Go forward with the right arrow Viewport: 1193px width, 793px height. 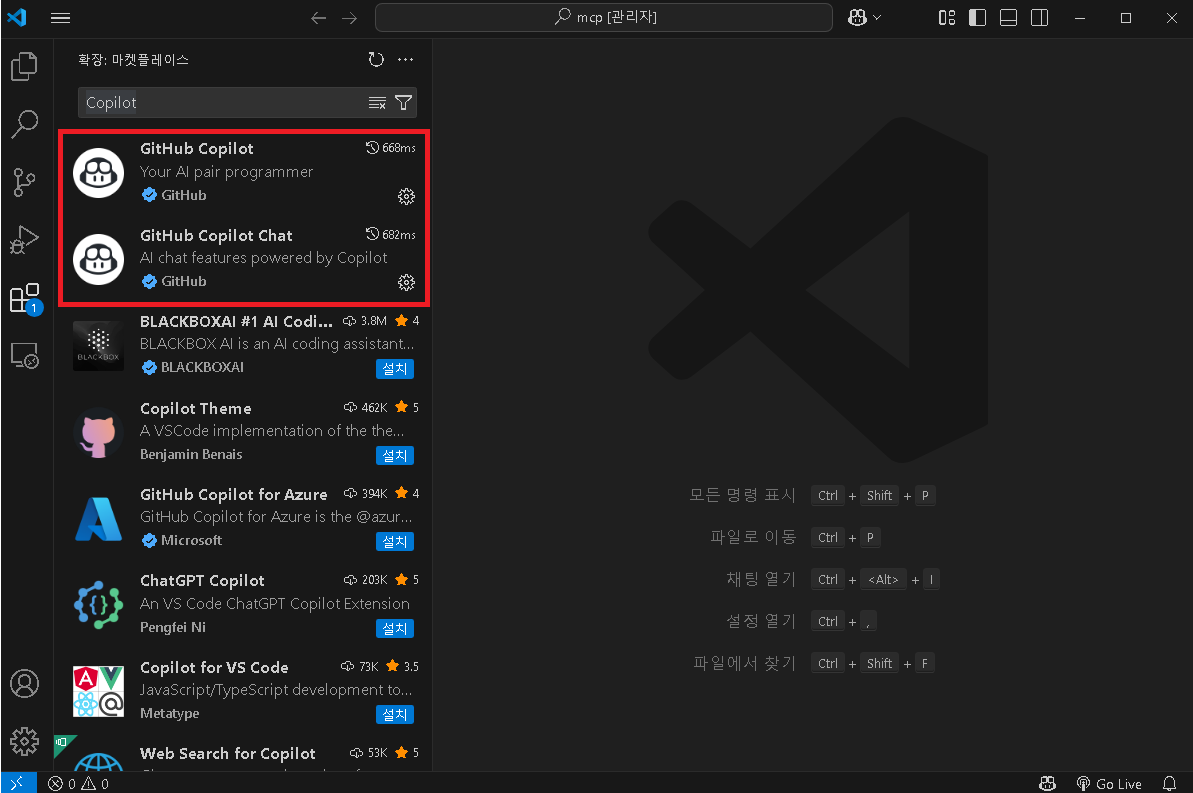(x=349, y=18)
